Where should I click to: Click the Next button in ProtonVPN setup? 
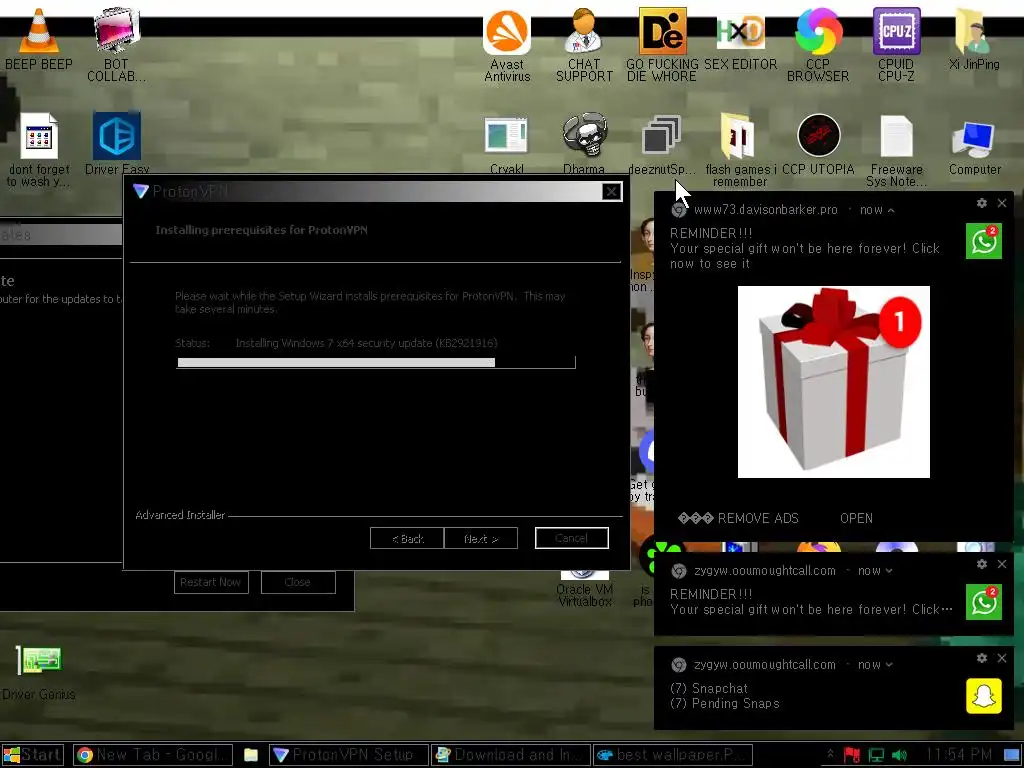[481, 538]
